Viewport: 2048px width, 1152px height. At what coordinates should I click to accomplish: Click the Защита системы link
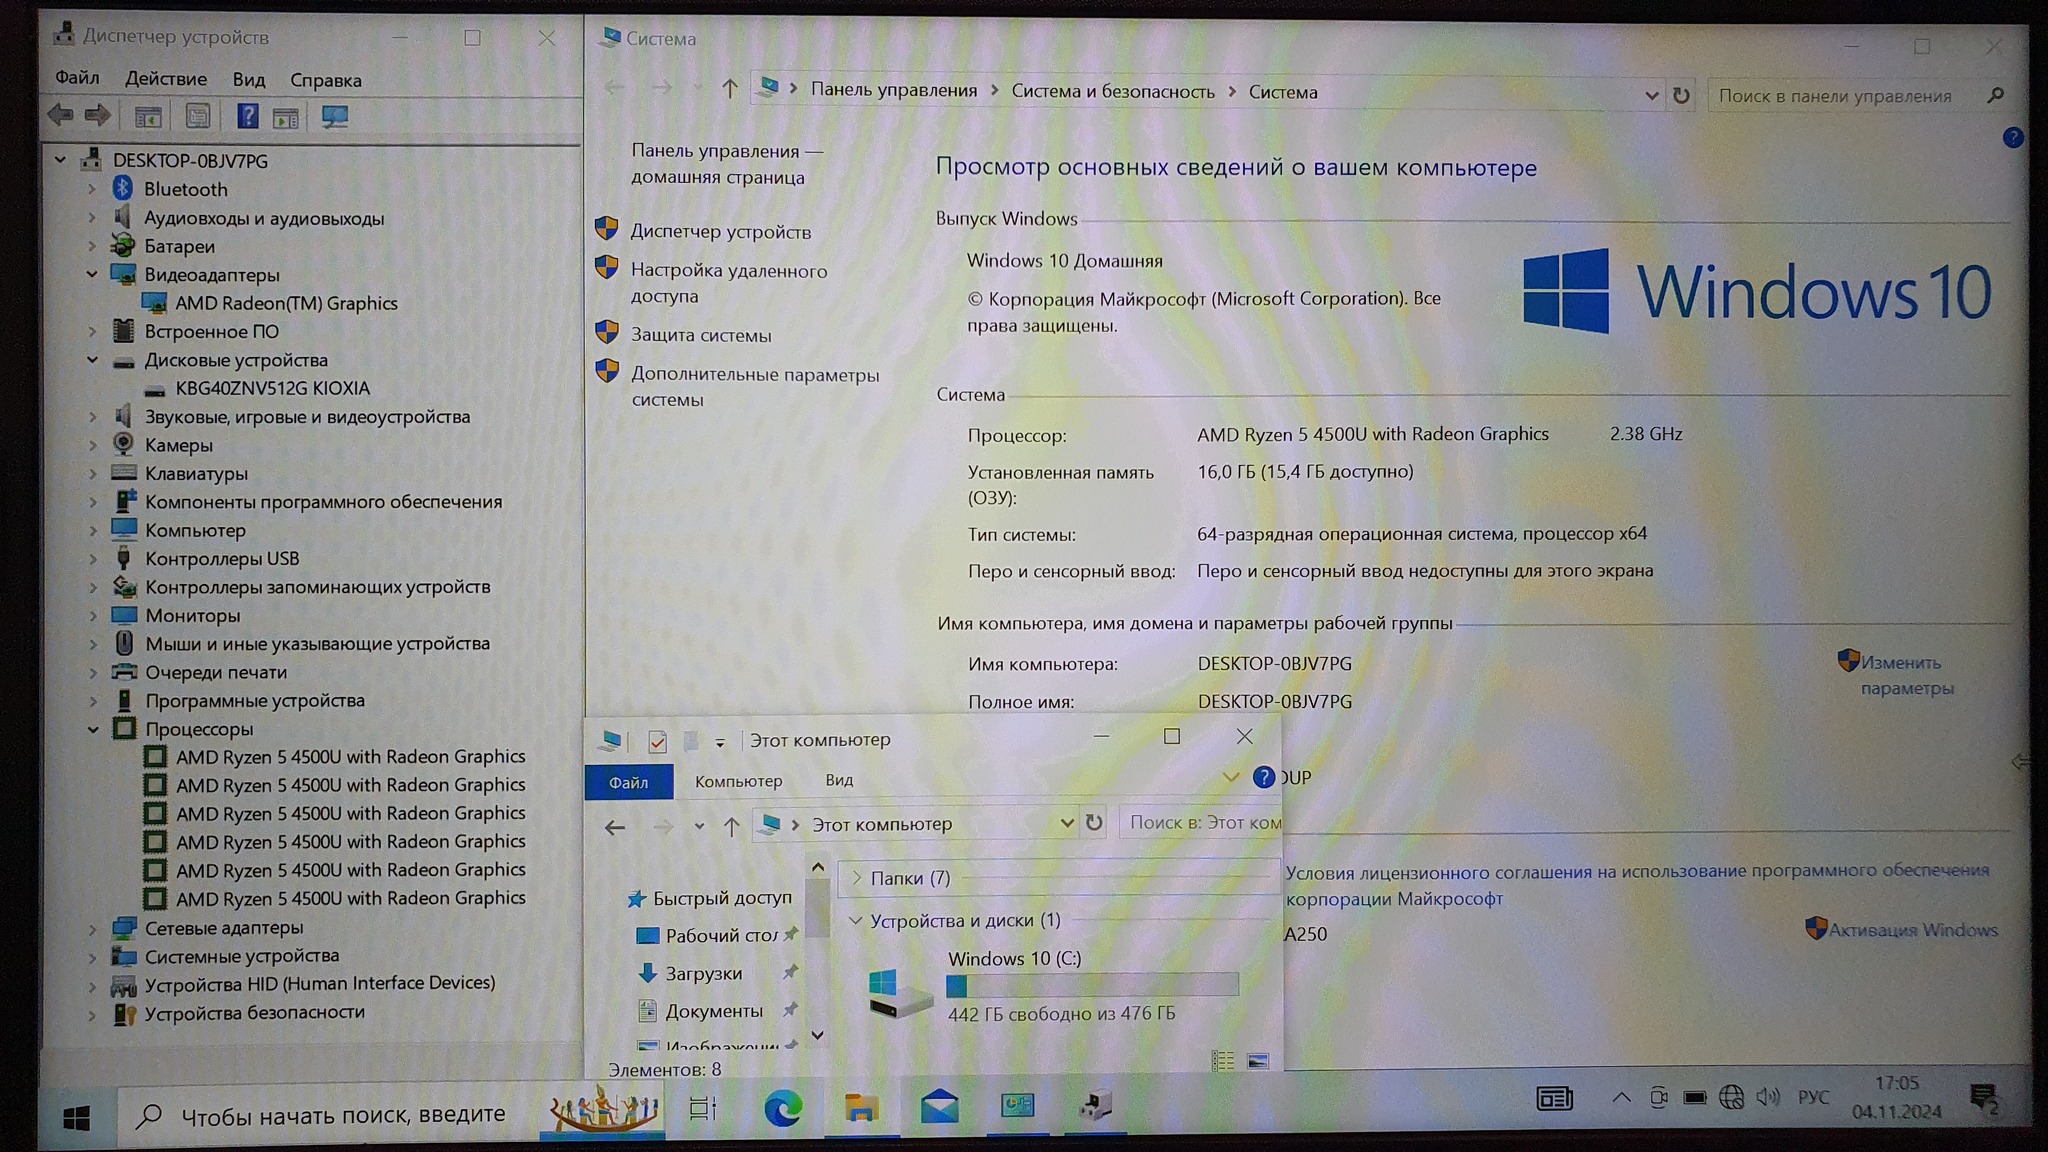pyautogui.click(x=700, y=335)
